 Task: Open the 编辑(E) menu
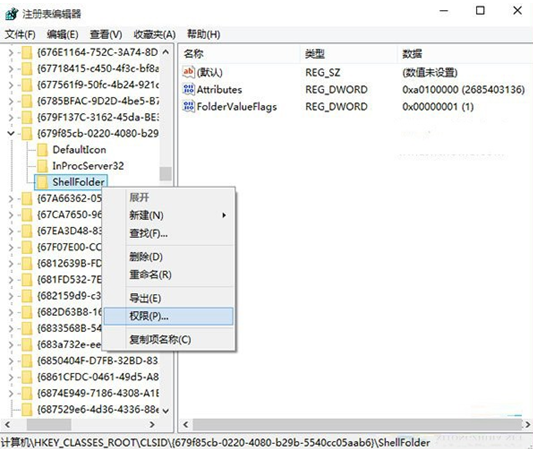pos(63,34)
